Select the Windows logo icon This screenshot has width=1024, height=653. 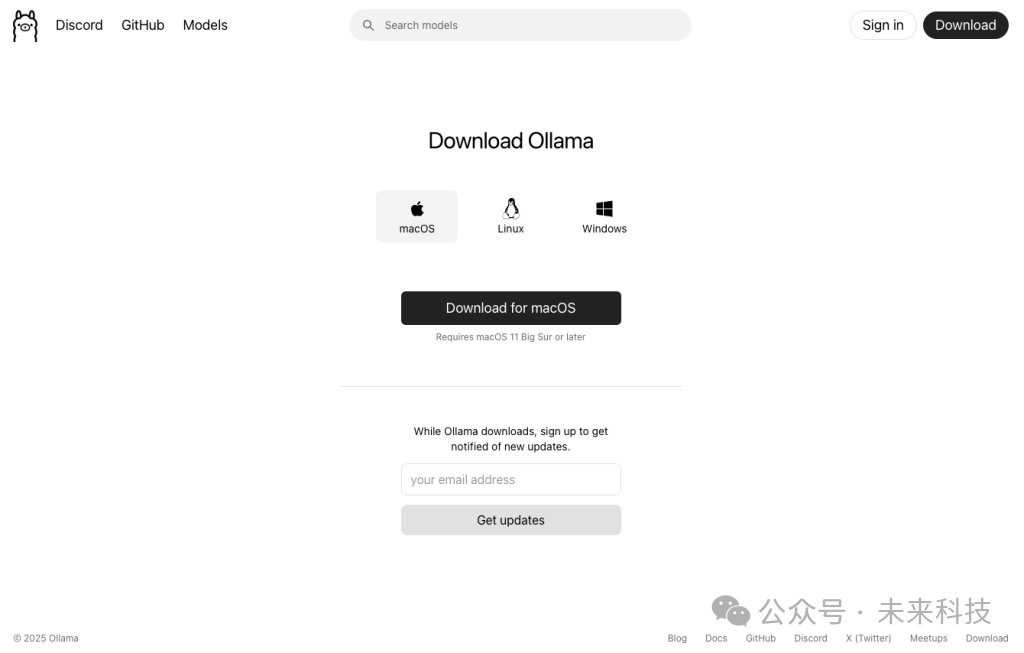click(x=604, y=209)
